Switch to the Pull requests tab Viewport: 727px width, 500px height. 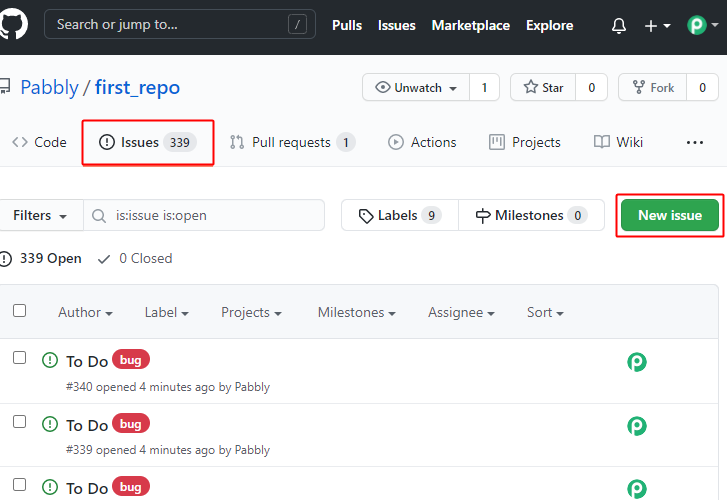pos(292,142)
